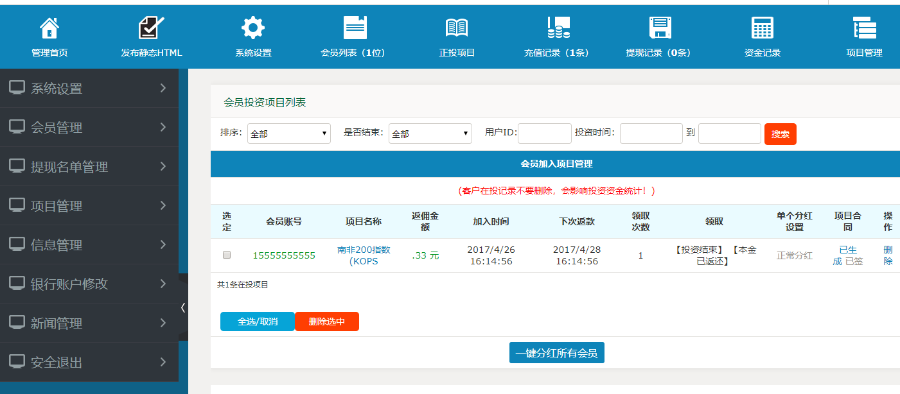Open project link 南非200指数
Image resolution: width=900 pixels, height=394 pixels.
[x=364, y=256]
